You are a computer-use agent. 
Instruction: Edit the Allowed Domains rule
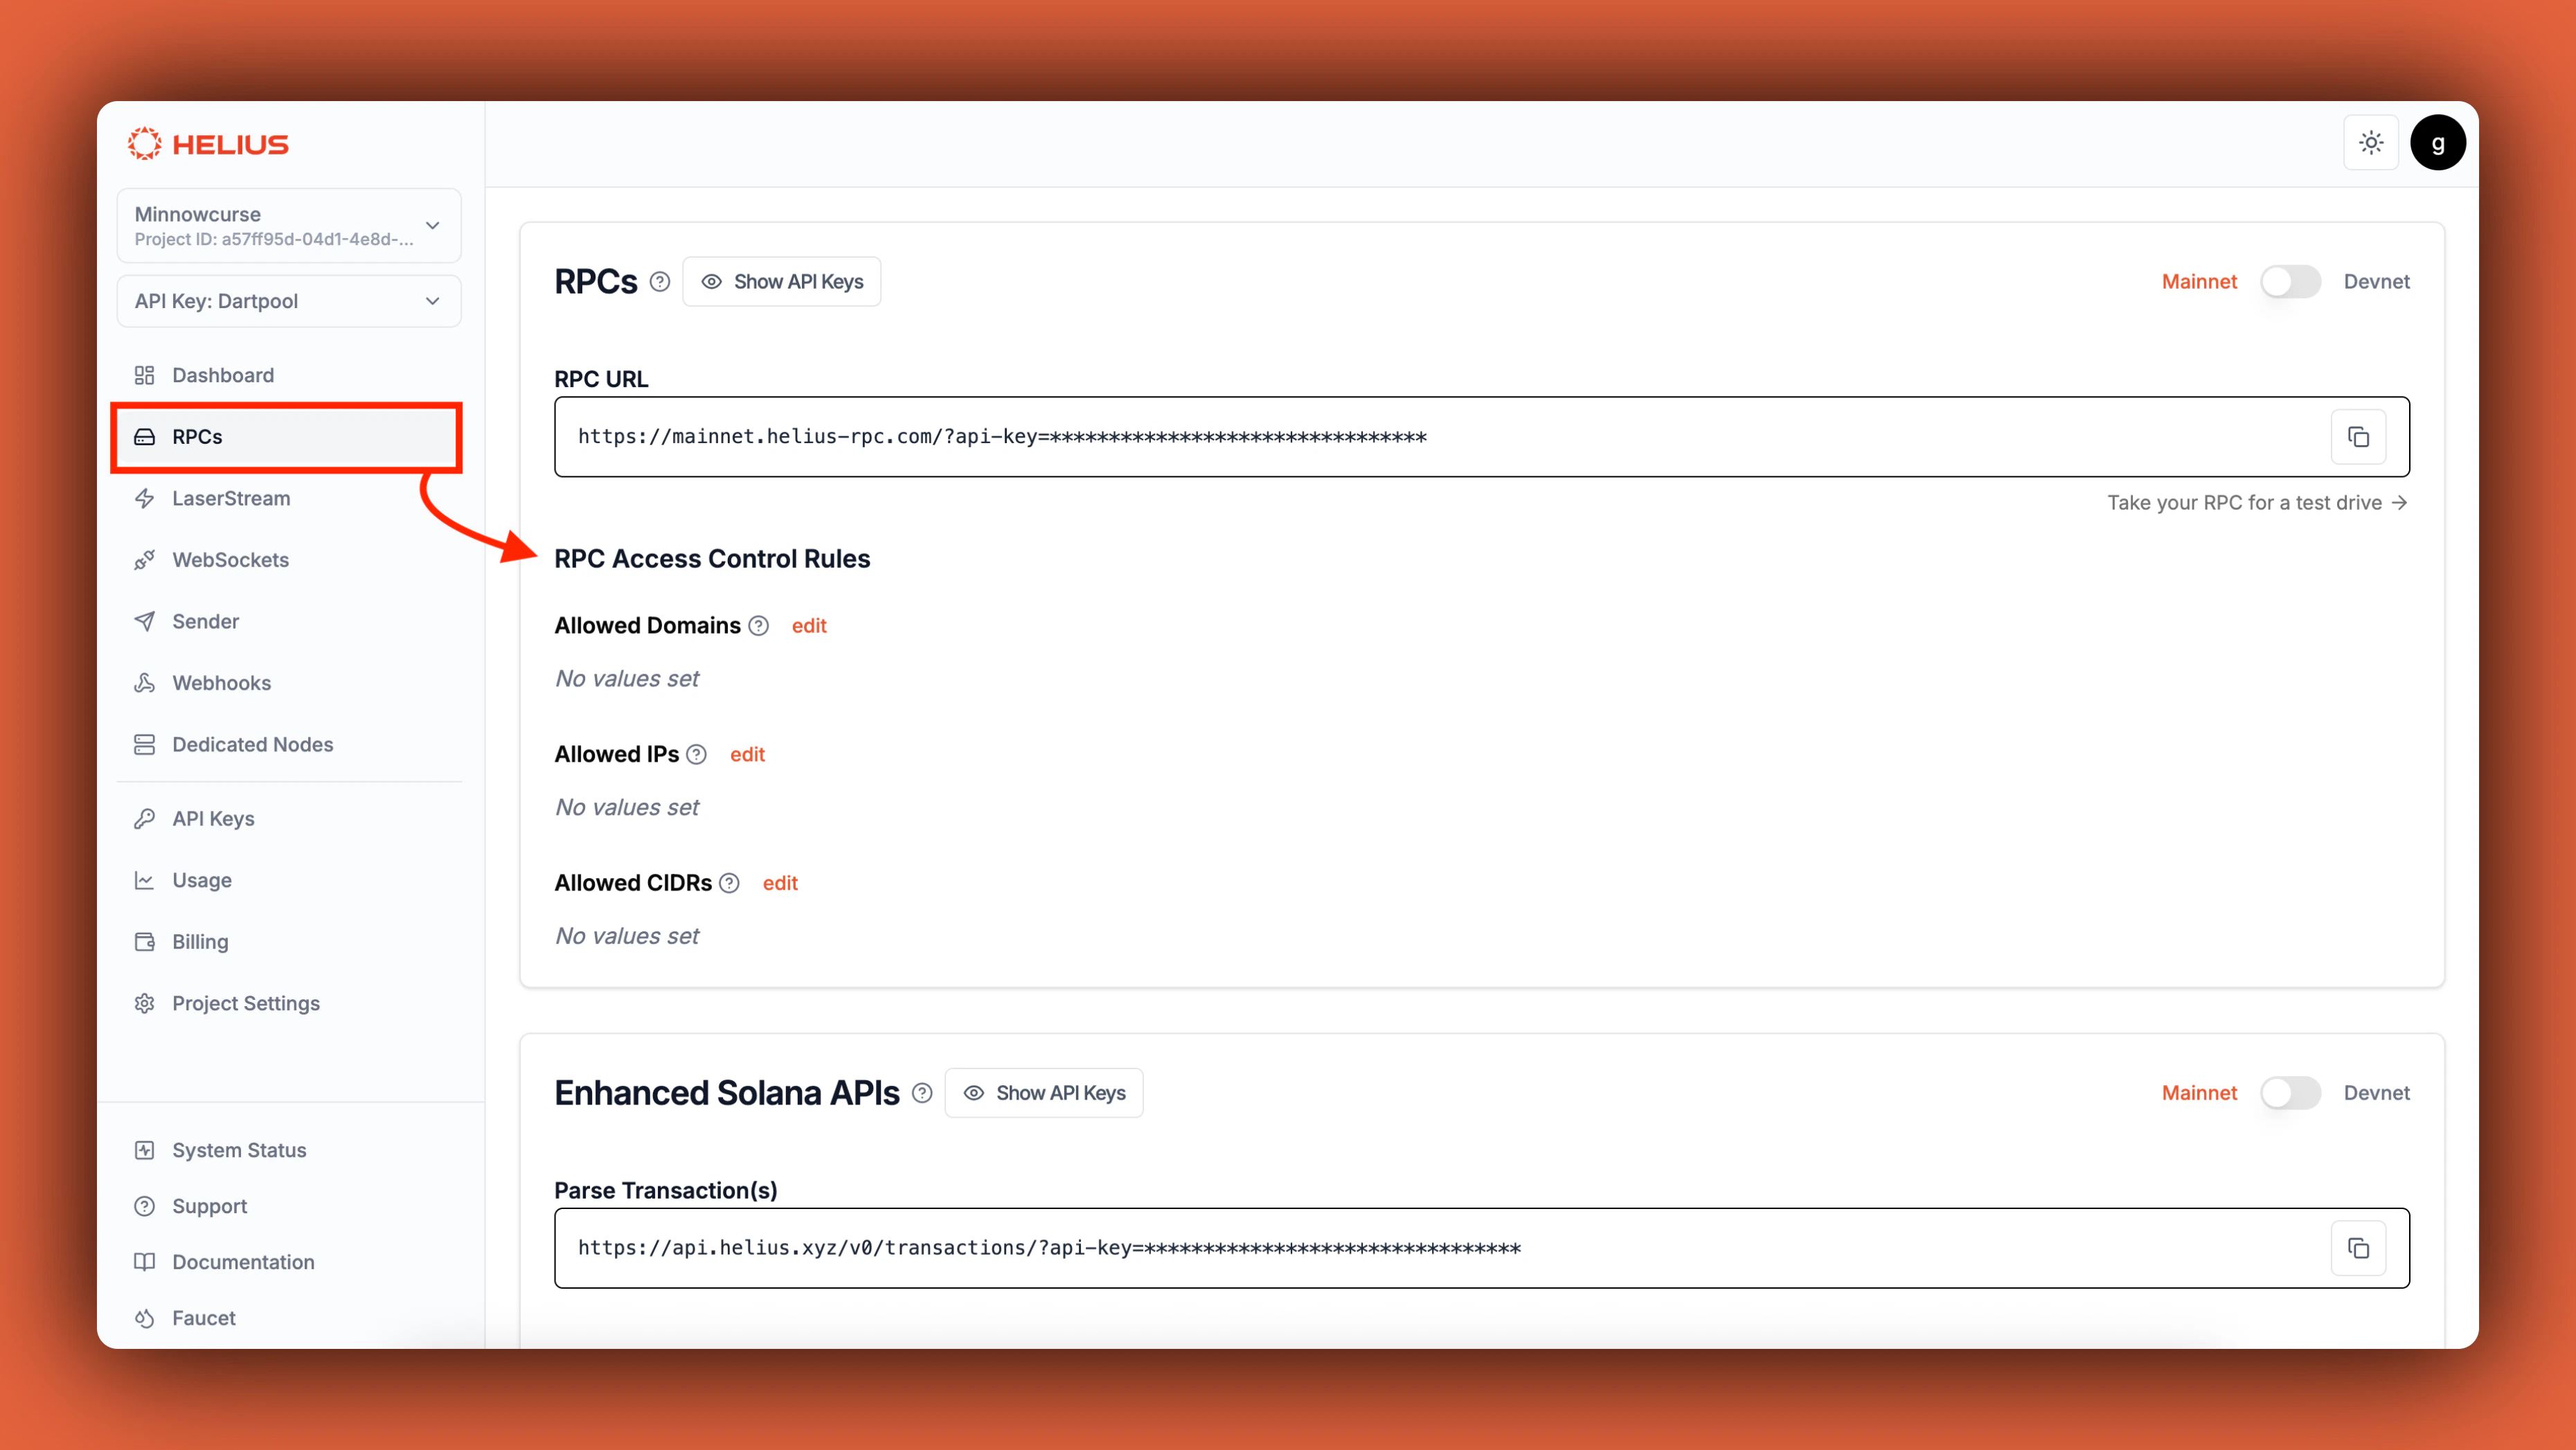(x=809, y=625)
